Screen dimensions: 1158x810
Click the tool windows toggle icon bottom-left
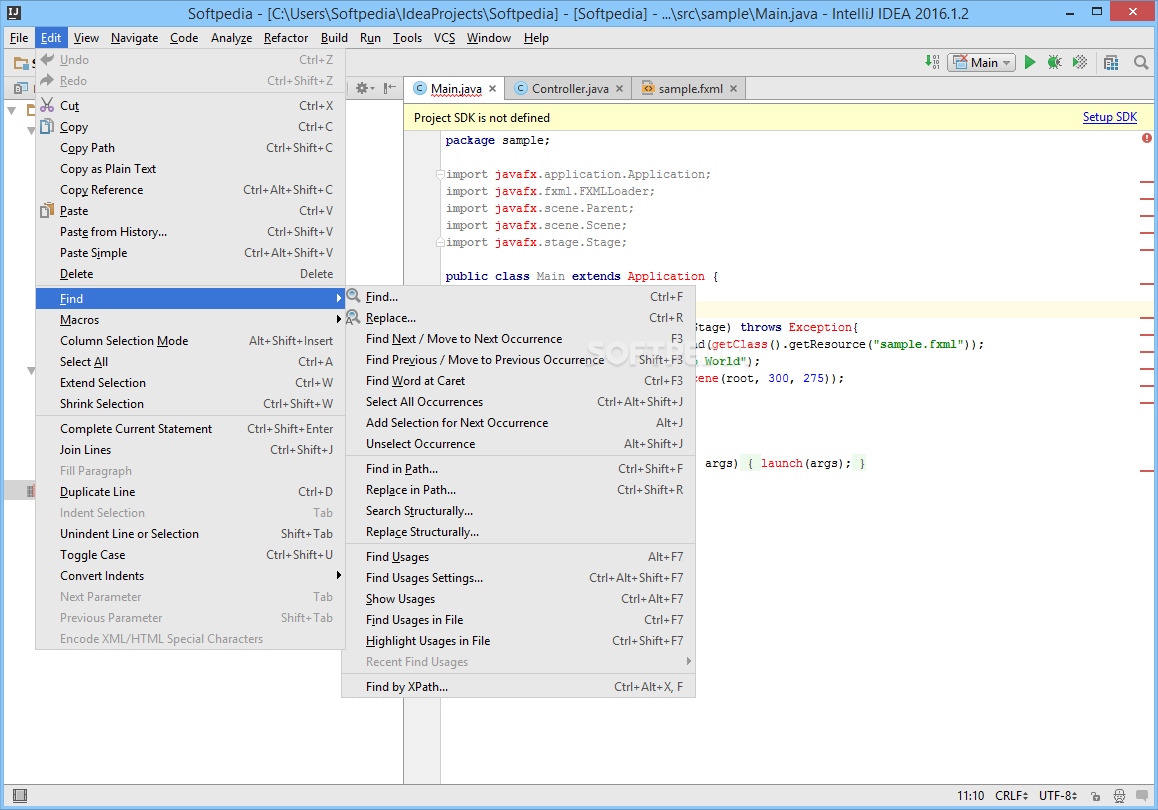pos(20,795)
